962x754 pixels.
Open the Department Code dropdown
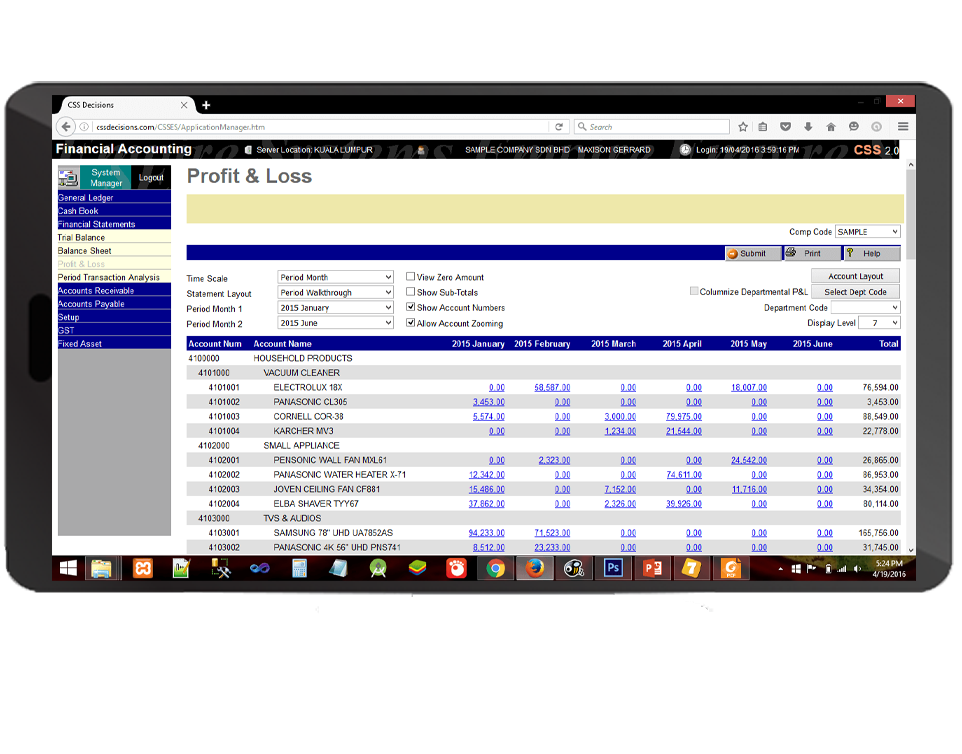pyautogui.click(x=866, y=307)
